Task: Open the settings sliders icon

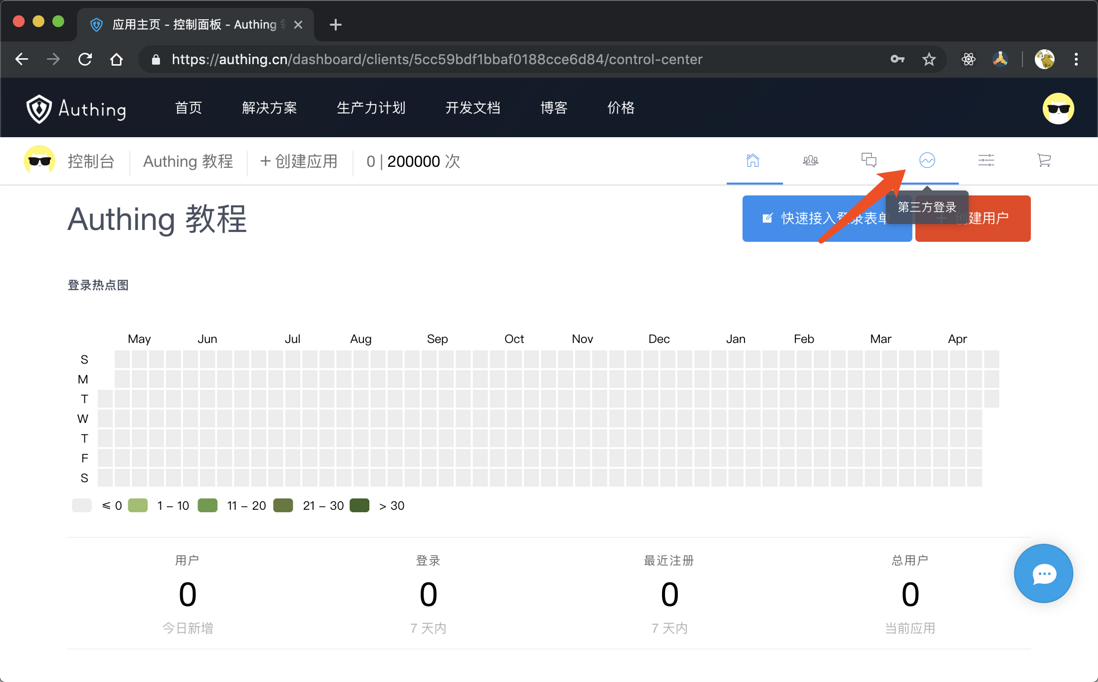Action: [x=986, y=160]
